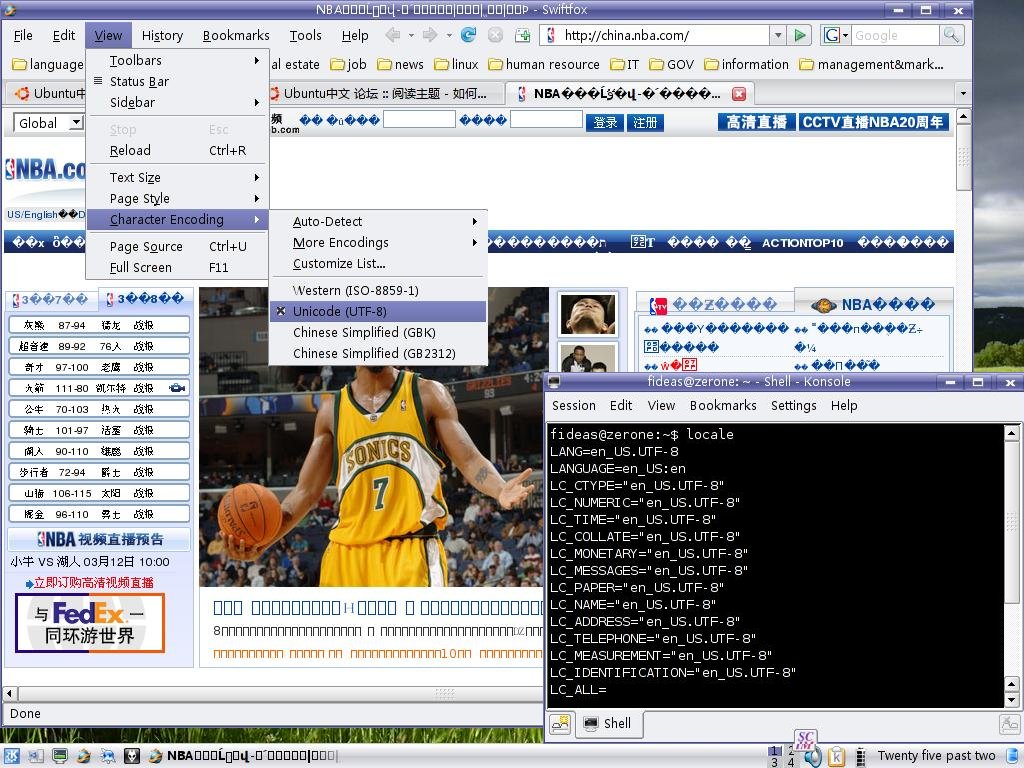This screenshot has width=1024, height=768.
Task: Expand the Toolbars submenu
Action: pyautogui.click(x=177, y=61)
